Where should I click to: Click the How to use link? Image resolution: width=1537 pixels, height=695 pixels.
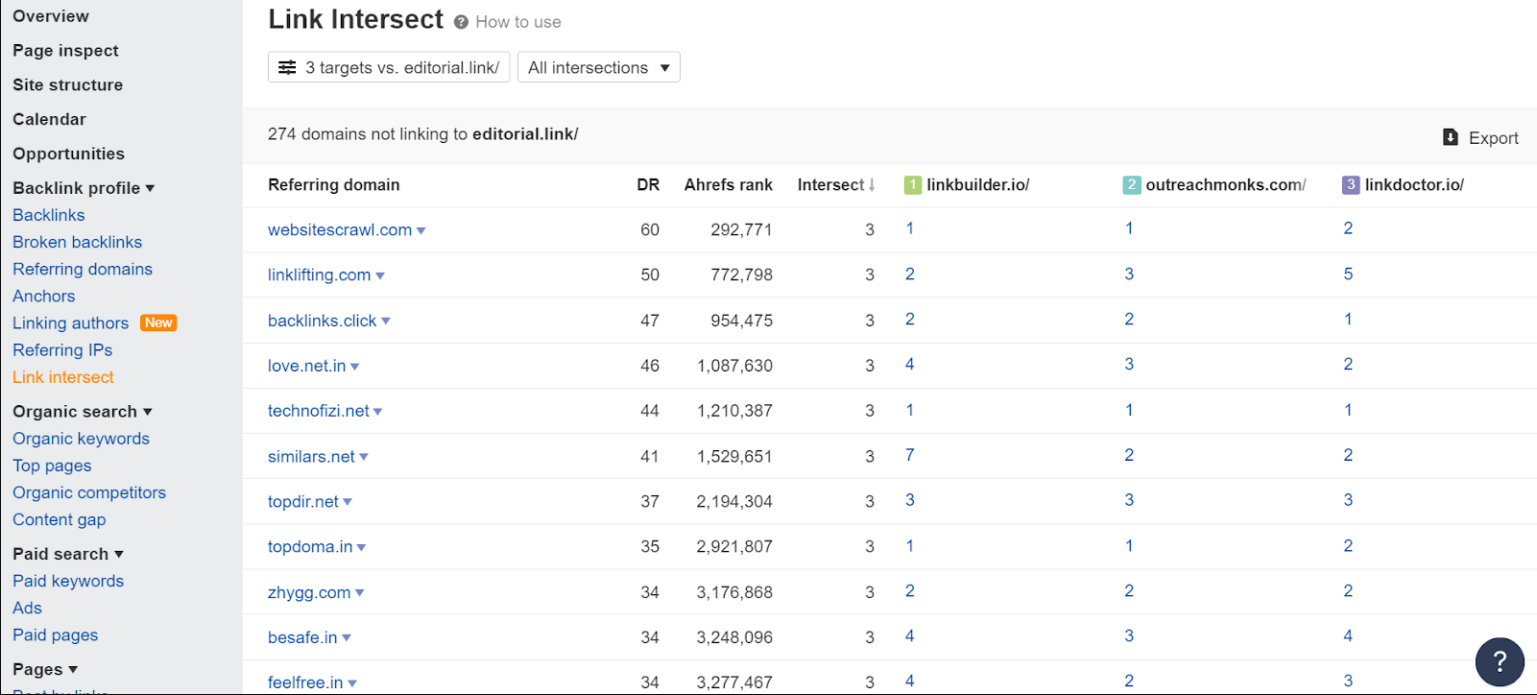click(518, 22)
